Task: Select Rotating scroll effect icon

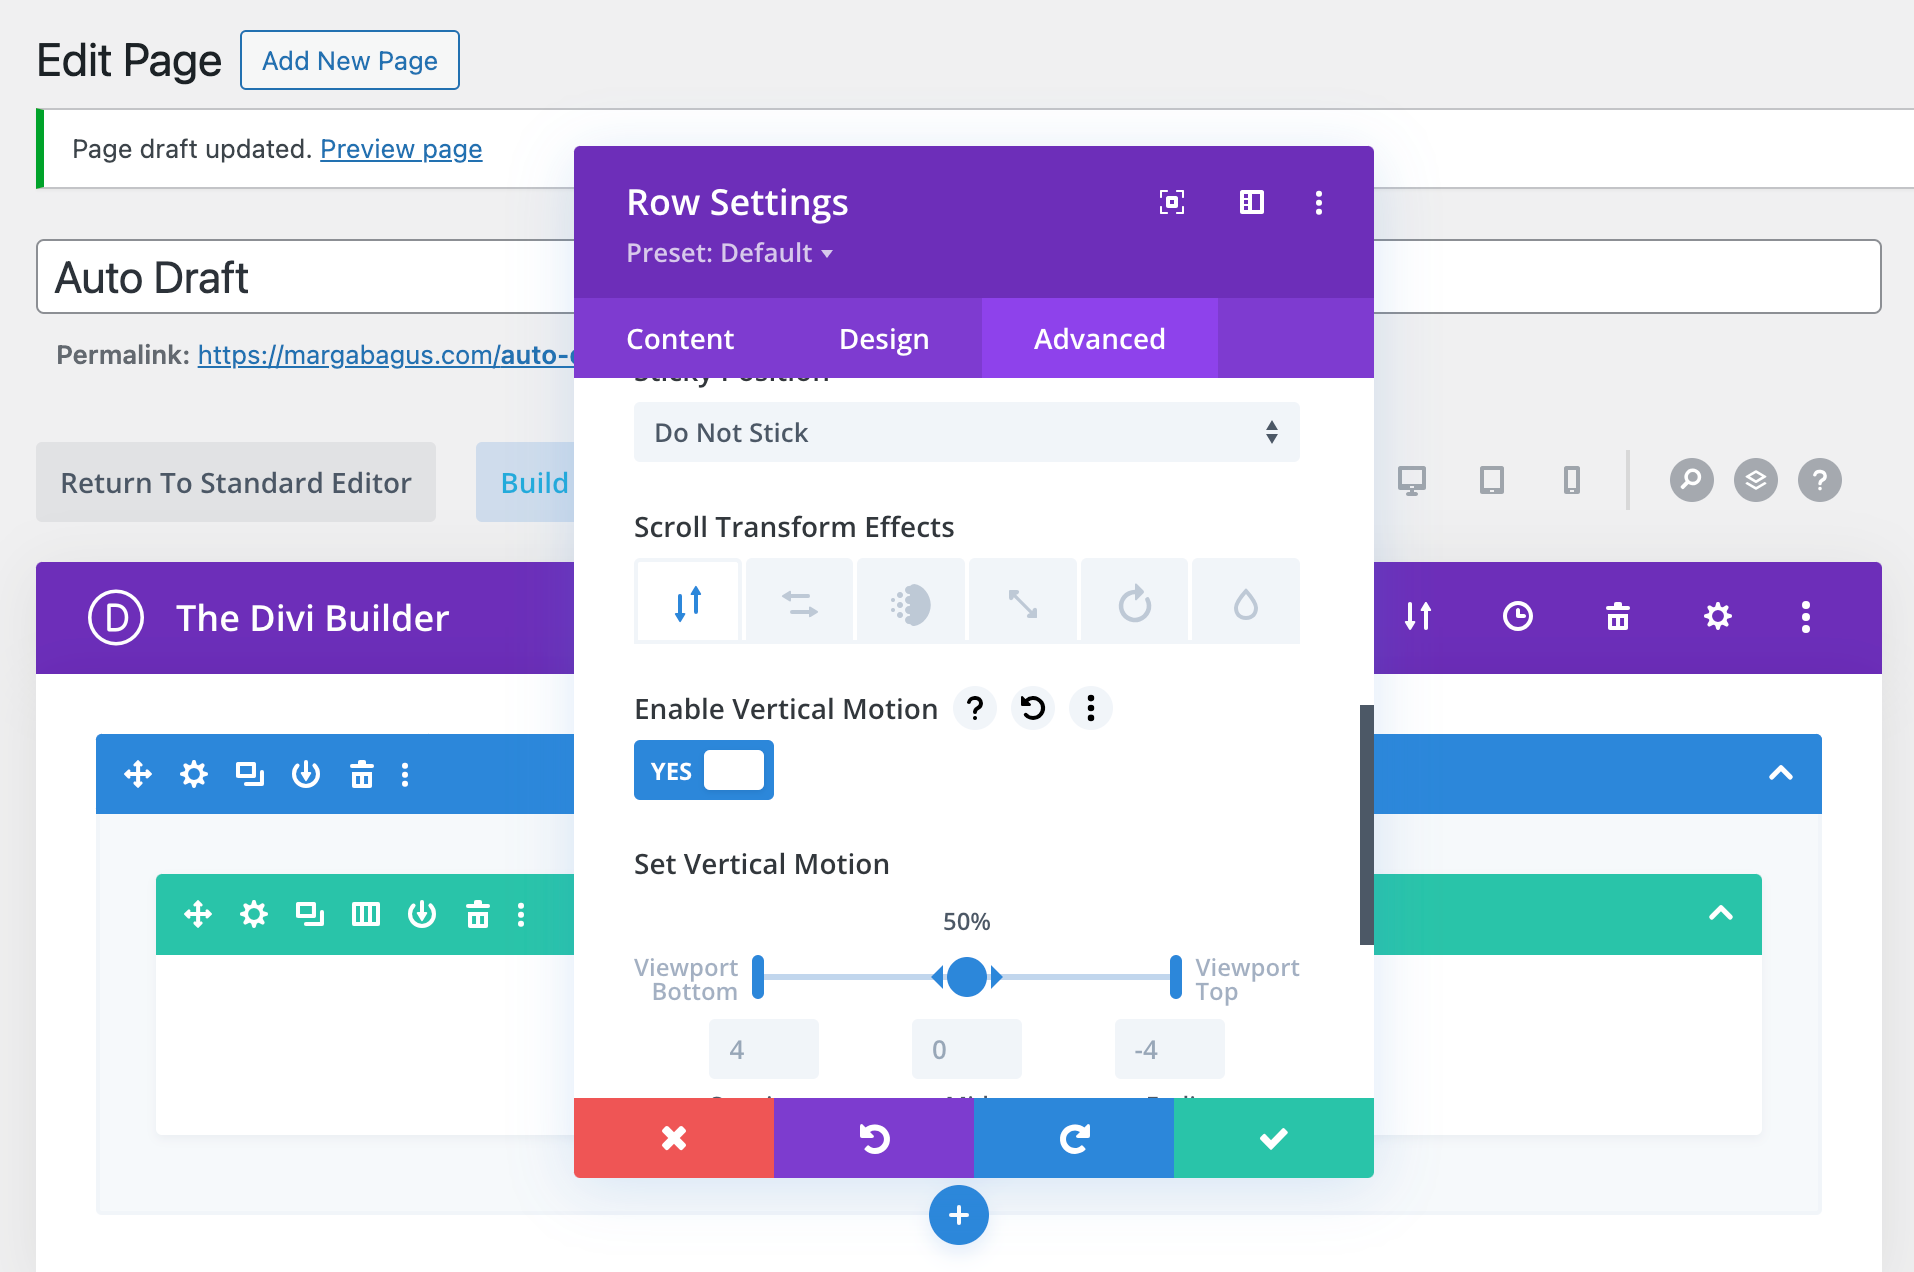Action: point(1134,603)
